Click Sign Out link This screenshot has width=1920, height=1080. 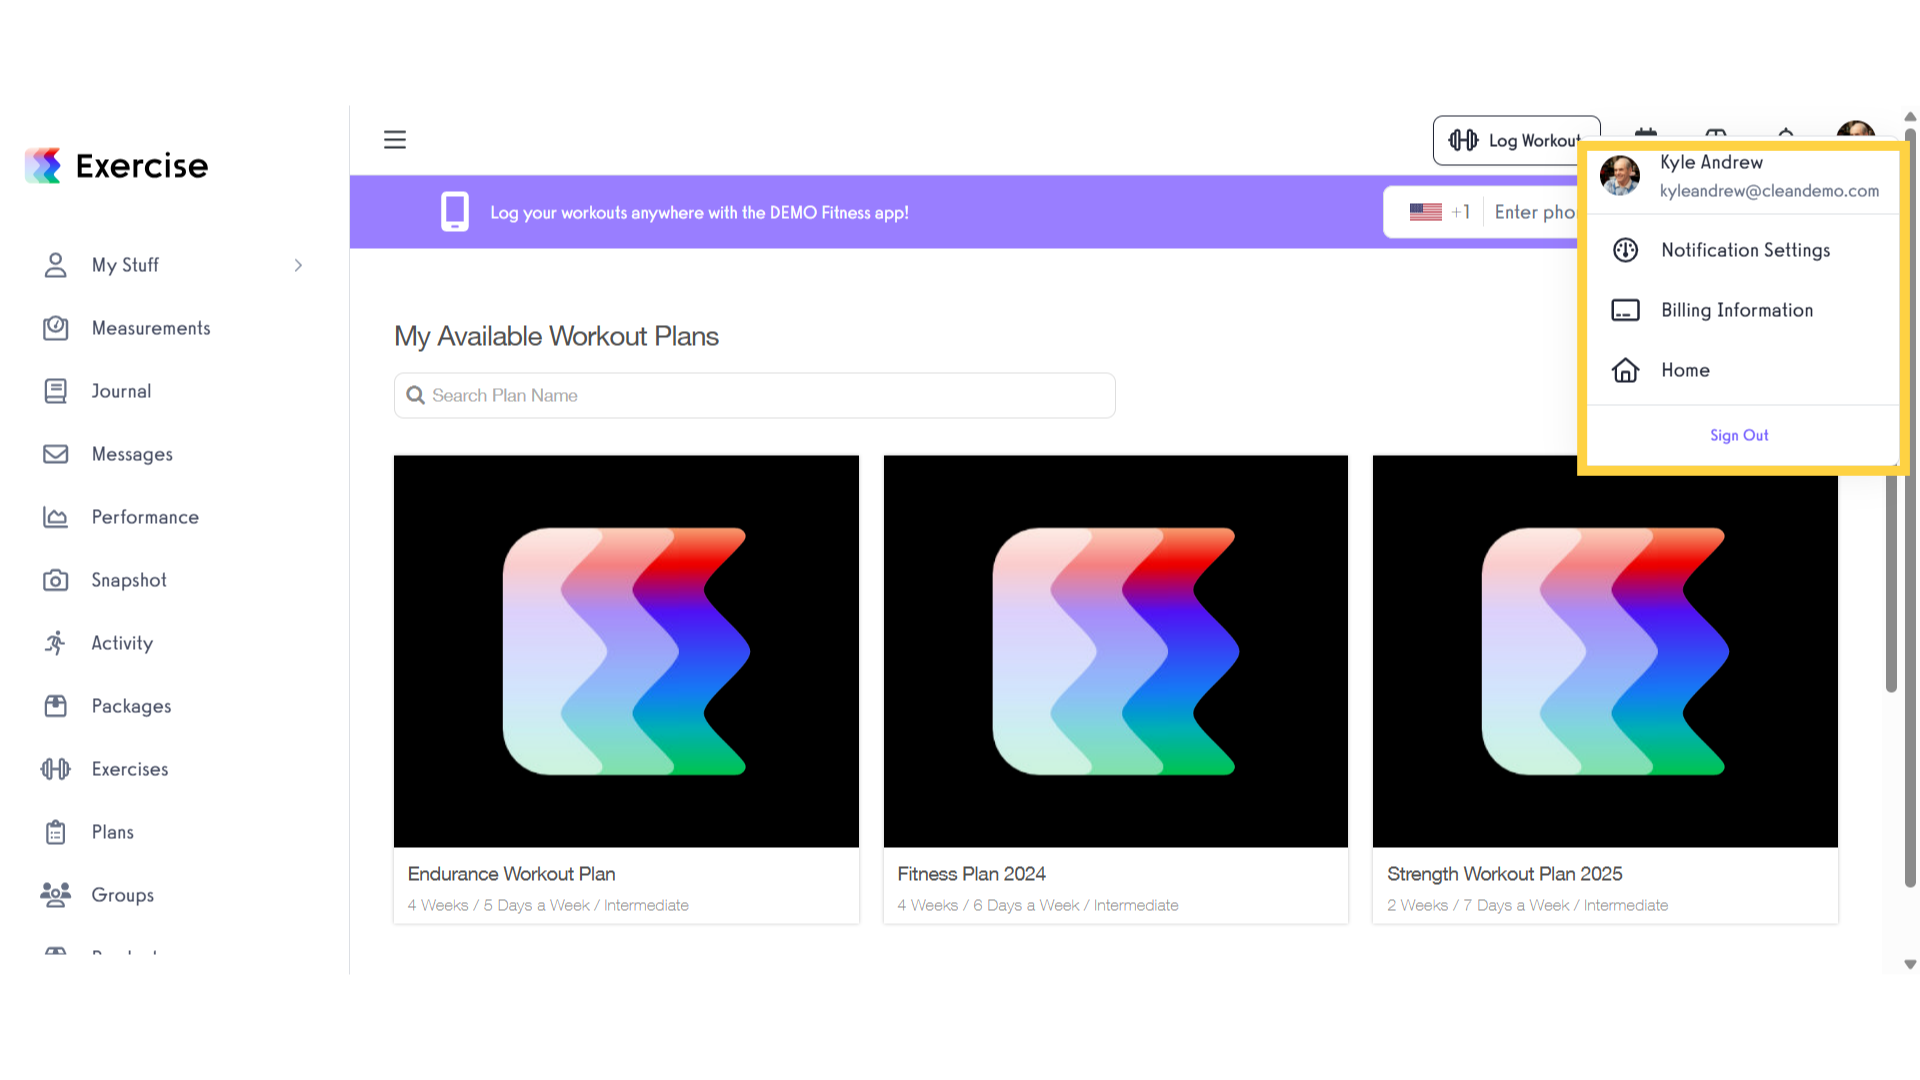point(1739,435)
